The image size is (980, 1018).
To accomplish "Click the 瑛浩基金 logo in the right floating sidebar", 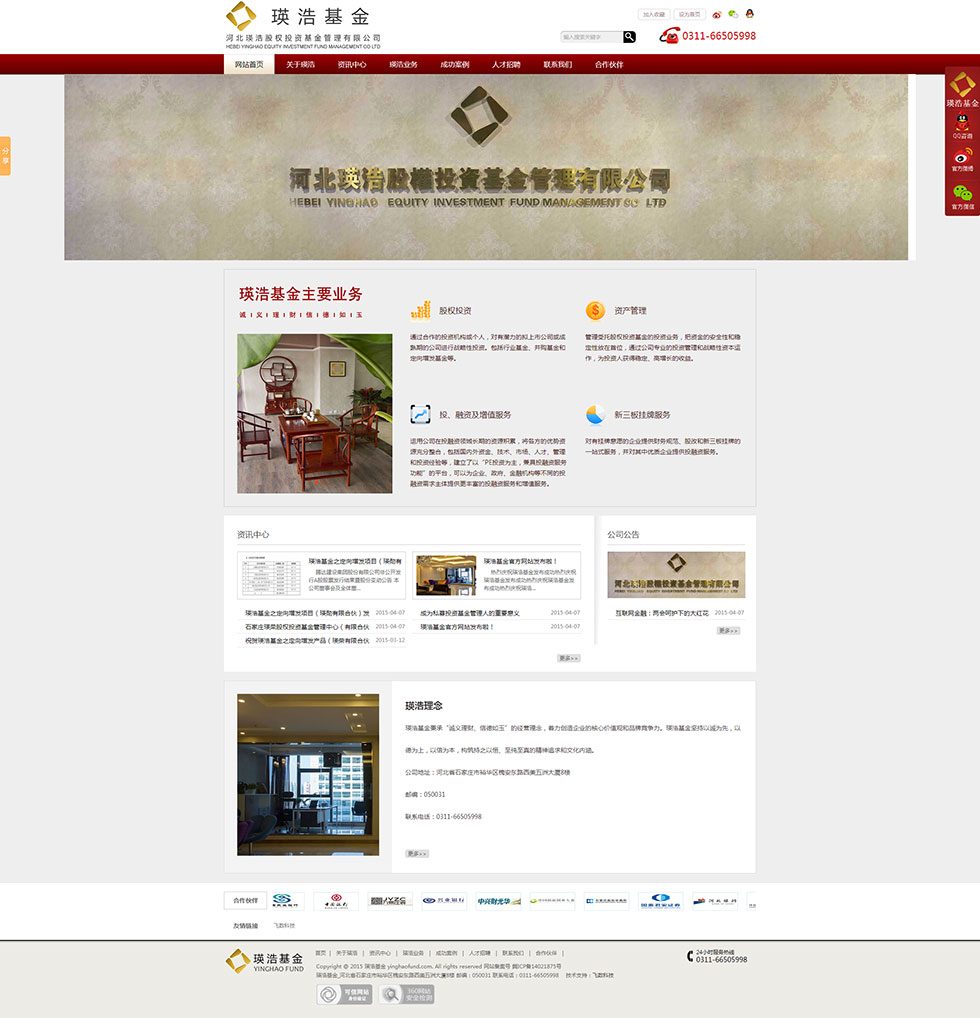I will 962,90.
